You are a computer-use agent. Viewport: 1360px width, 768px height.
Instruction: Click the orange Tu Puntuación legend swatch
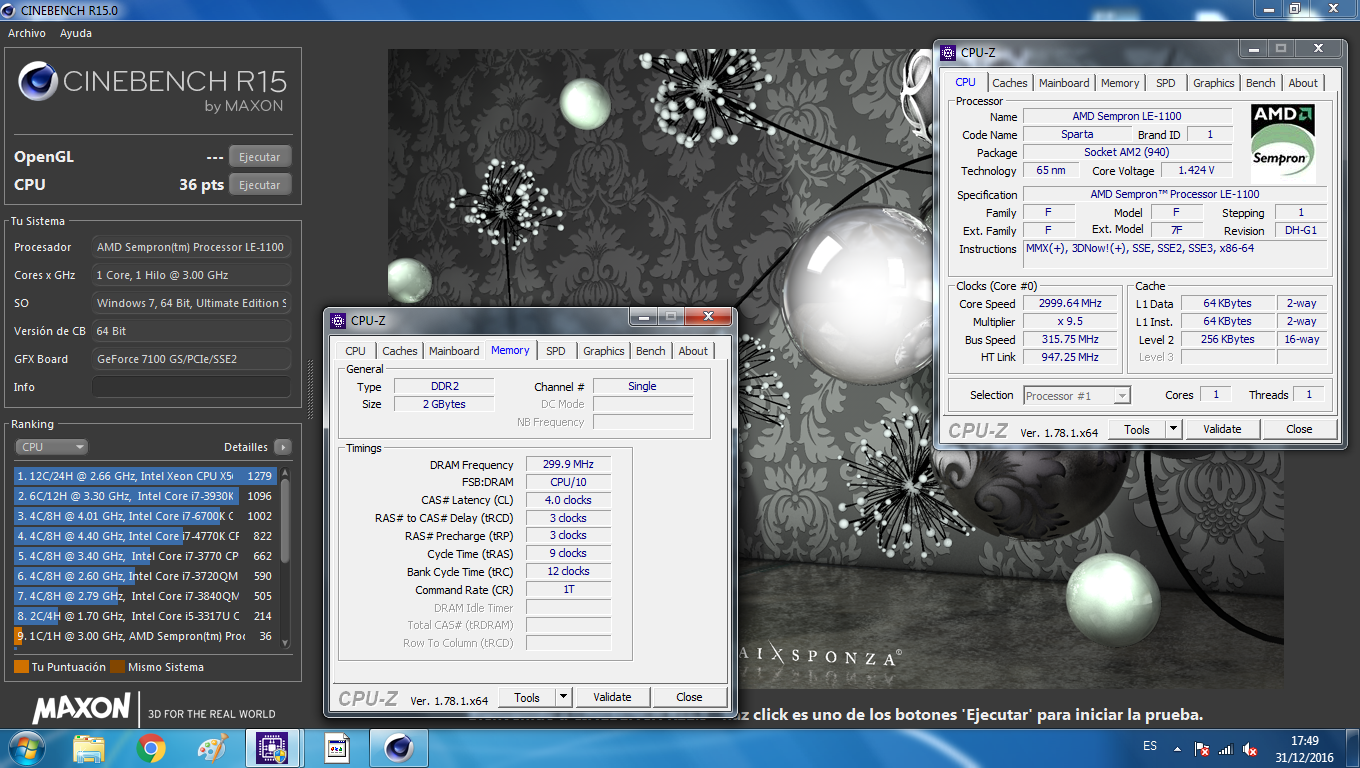[21, 667]
